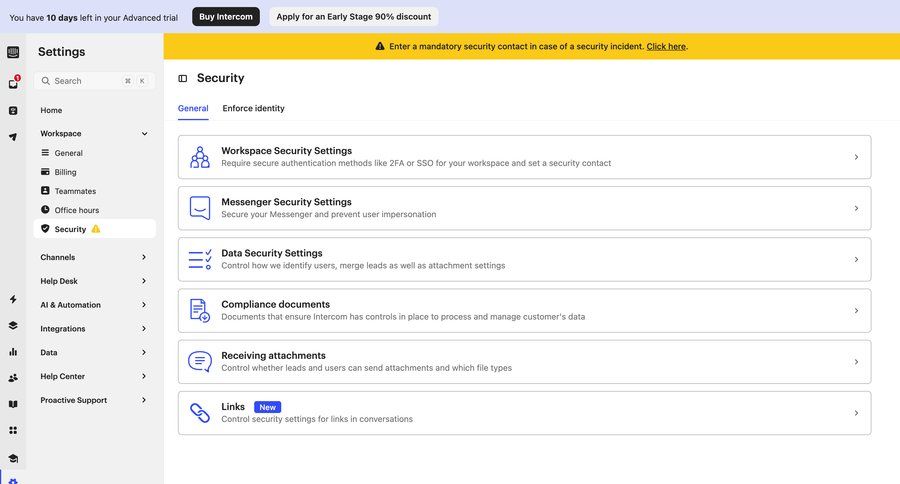The image size is (900, 484).
Task: Click the Intercom logo in the left rail
Action: (x=13, y=52)
